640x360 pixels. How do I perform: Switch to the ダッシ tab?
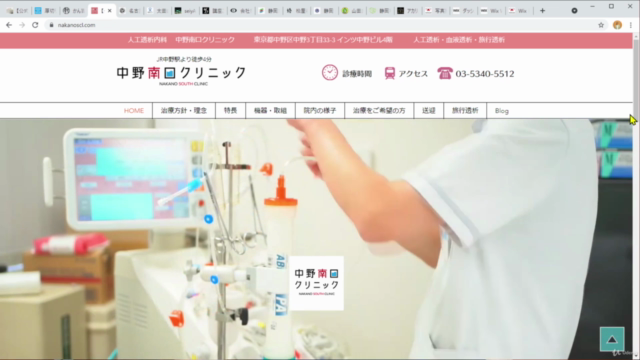click(463, 11)
